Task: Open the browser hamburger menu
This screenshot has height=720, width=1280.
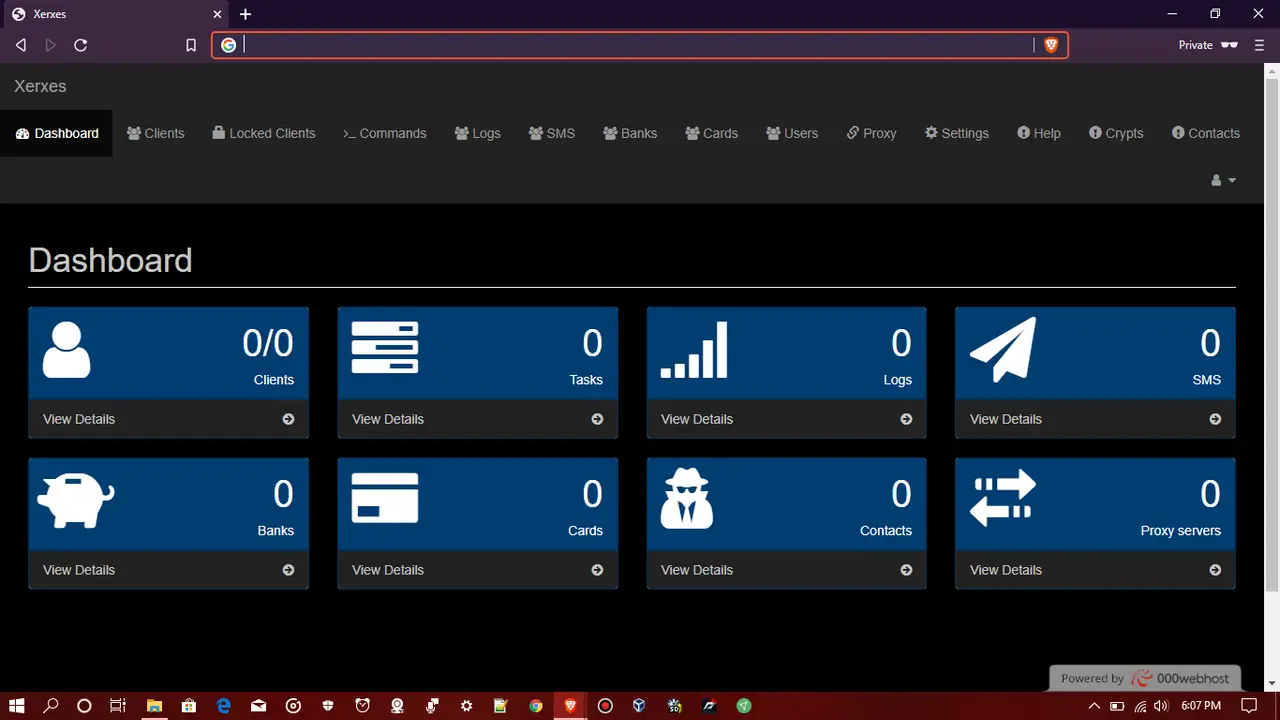Action: [x=1259, y=45]
